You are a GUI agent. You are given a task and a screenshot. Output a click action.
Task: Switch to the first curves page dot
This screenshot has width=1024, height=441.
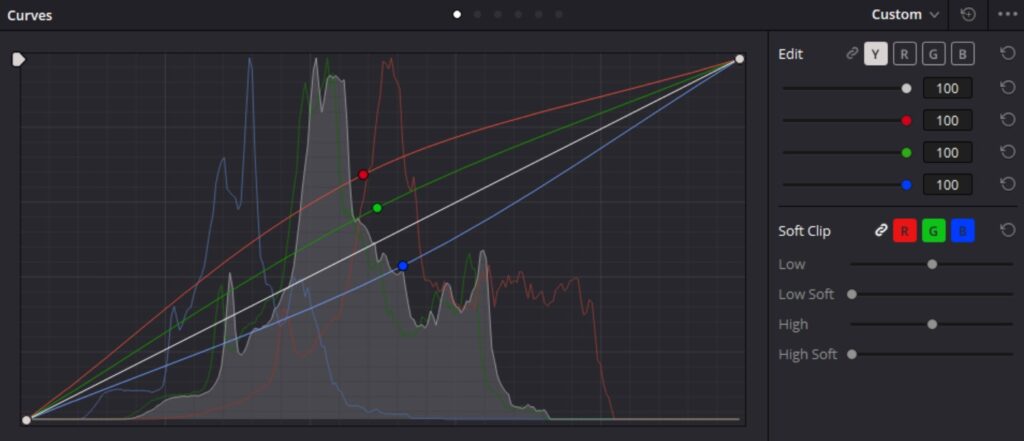pos(457,14)
